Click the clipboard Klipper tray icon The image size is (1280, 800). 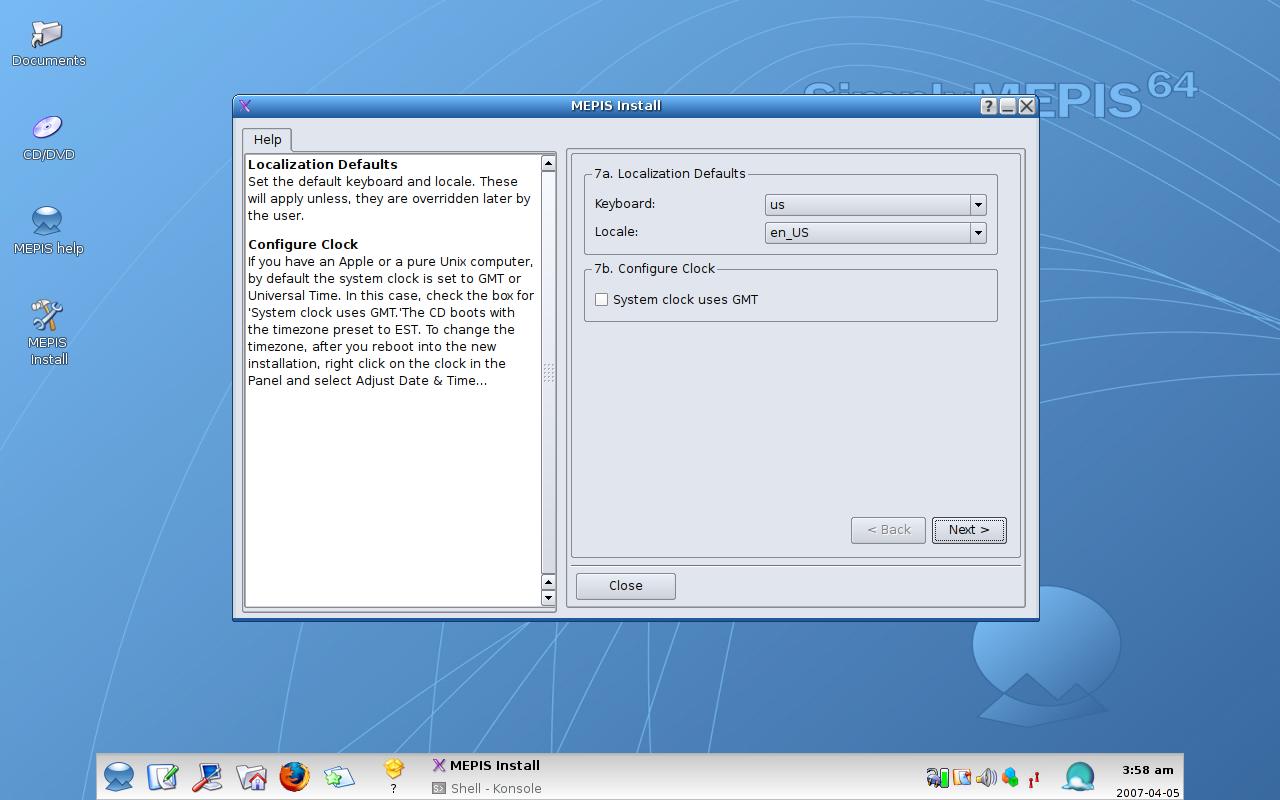[962, 777]
